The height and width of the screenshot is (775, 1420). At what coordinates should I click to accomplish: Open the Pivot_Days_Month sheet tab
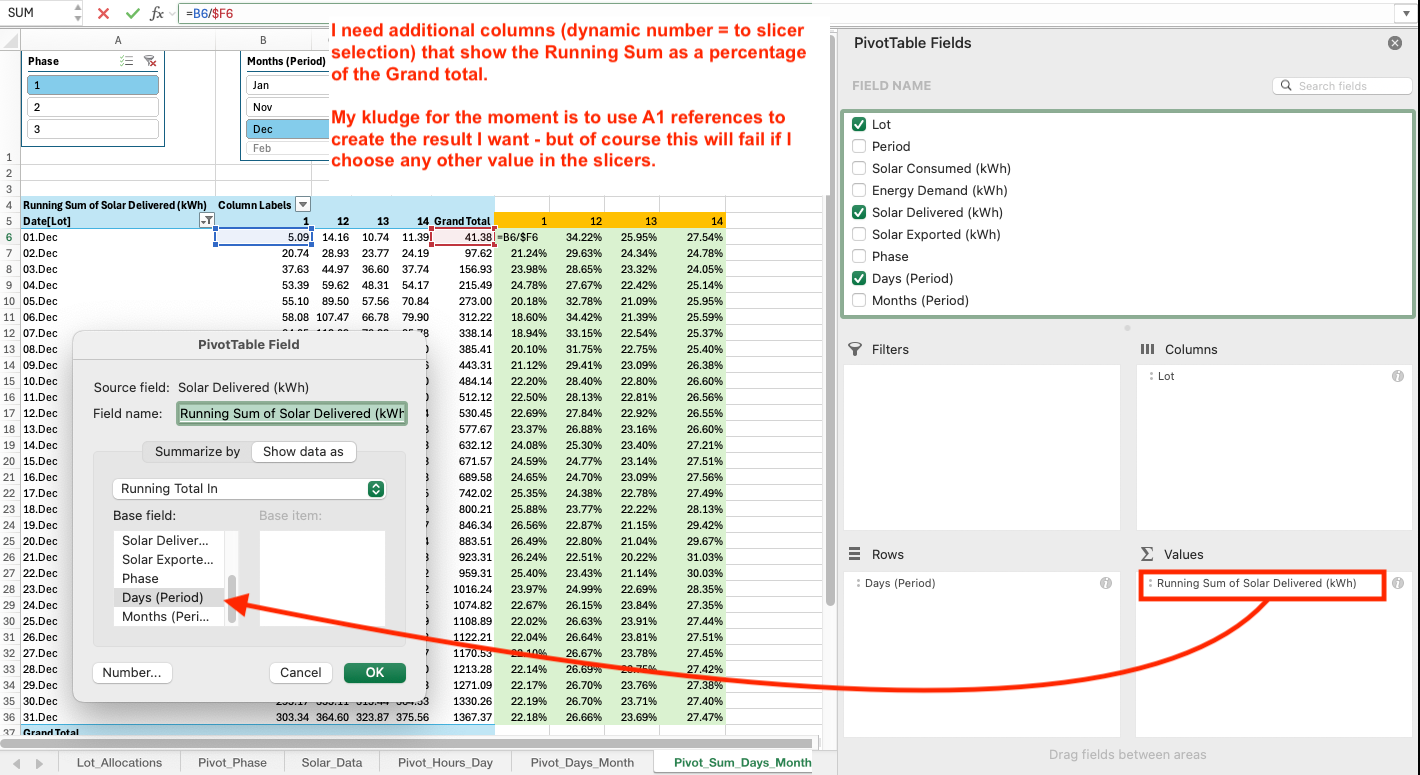point(582,761)
